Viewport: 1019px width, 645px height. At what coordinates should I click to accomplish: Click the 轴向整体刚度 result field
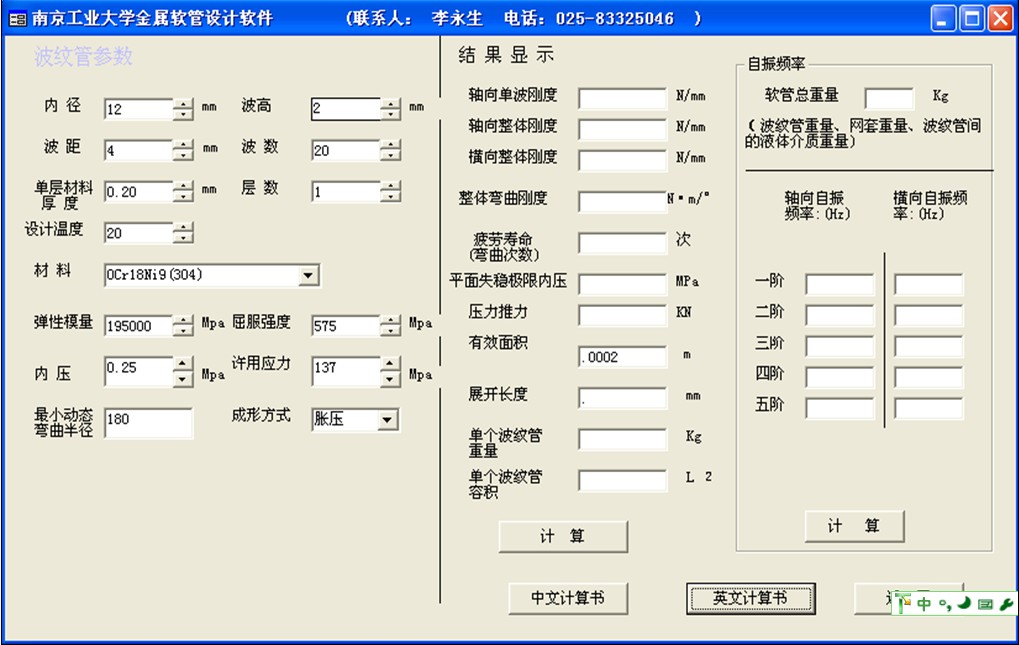pyautogui.click(x=623, y=129)
